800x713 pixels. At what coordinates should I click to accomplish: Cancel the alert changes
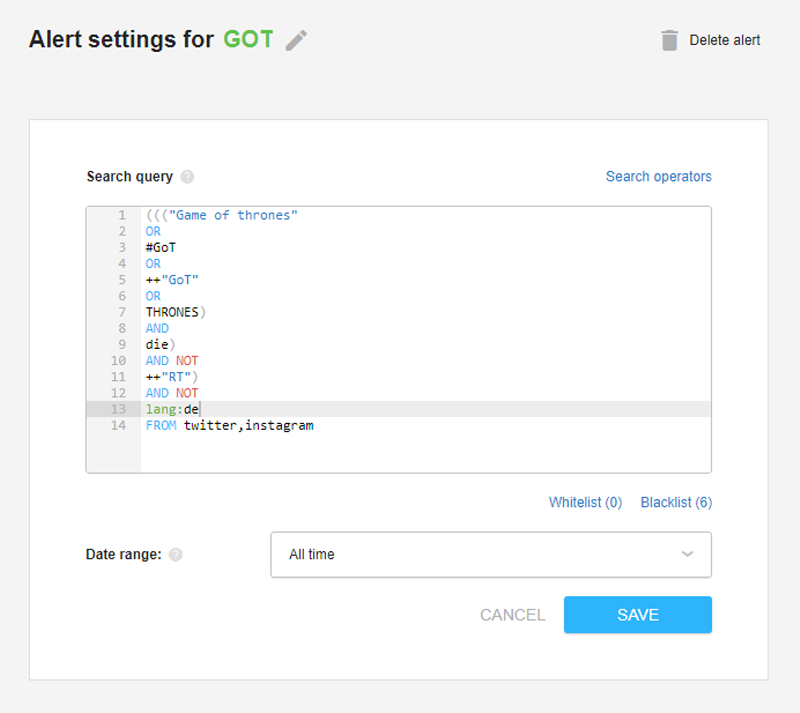[x=512, y=615]
